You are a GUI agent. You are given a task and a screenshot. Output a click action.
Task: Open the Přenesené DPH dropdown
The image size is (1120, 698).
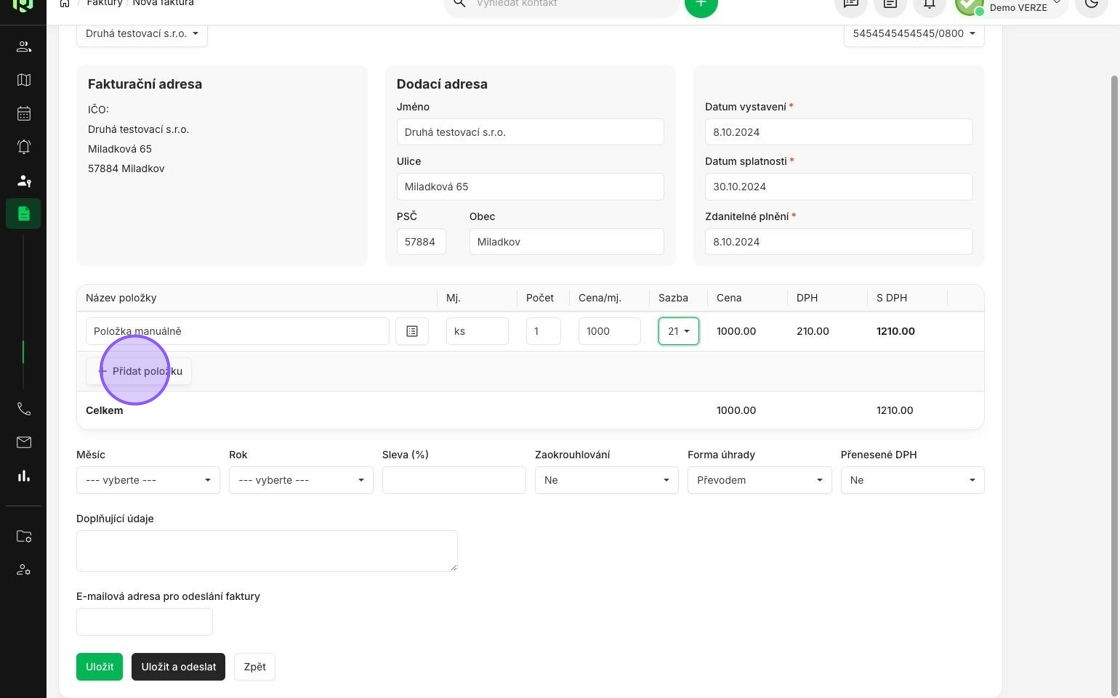point(912,480)
